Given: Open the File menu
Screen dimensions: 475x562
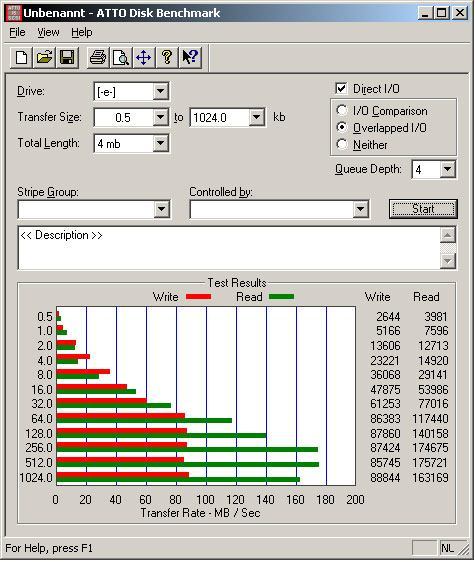Looking at the screenshot, I should [17, 32].
